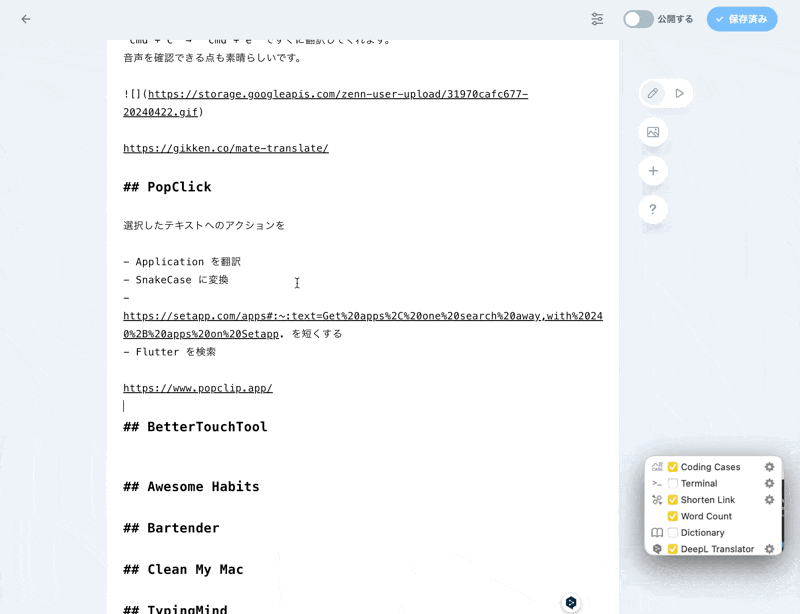Image resolution: width=800 pixels, height=614 pixels.
Task: Open article settings sliders icon
Action: [x=597, y=19]
